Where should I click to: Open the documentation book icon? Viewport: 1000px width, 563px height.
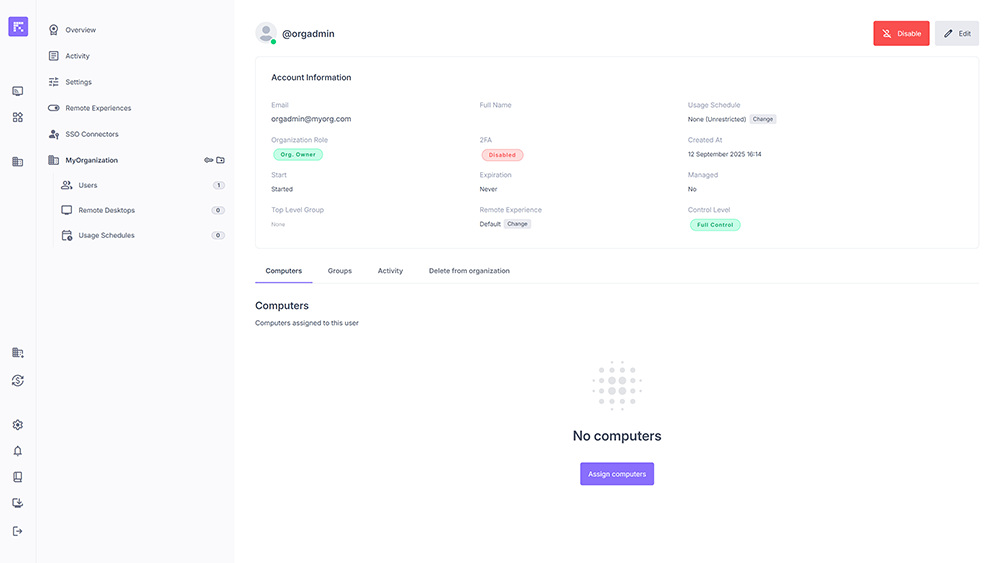(x=18, y=477)
